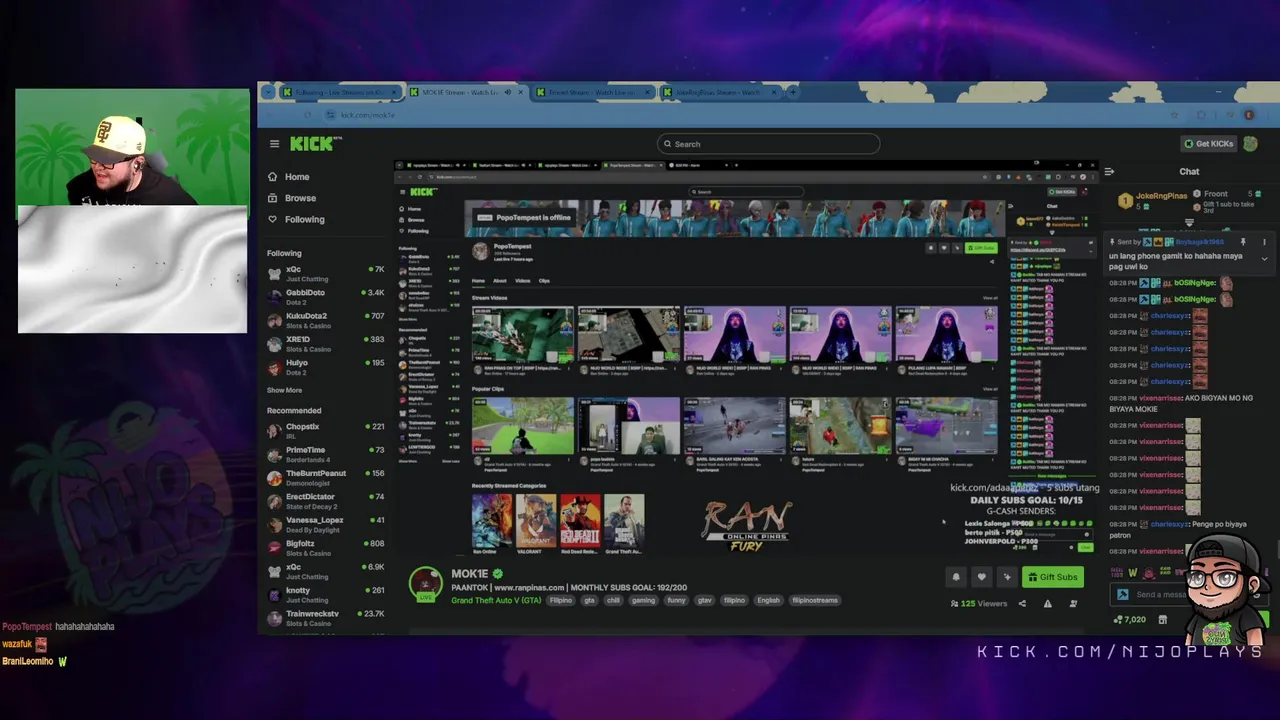Open Hulyo channel in Following list
Image resolution: width=1280 pixels, height=720 pixels.
click(x=325, y=367)
